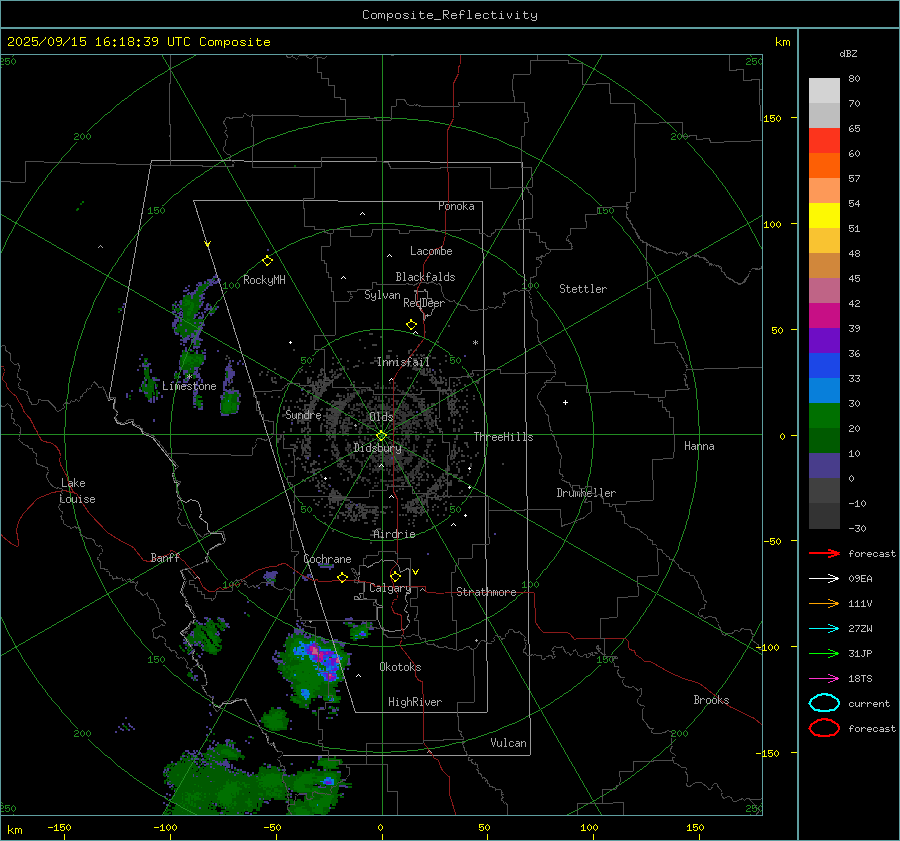Click the Lake Louise label
Viewport: 900px width, 841px height.
tap(77, 491)
